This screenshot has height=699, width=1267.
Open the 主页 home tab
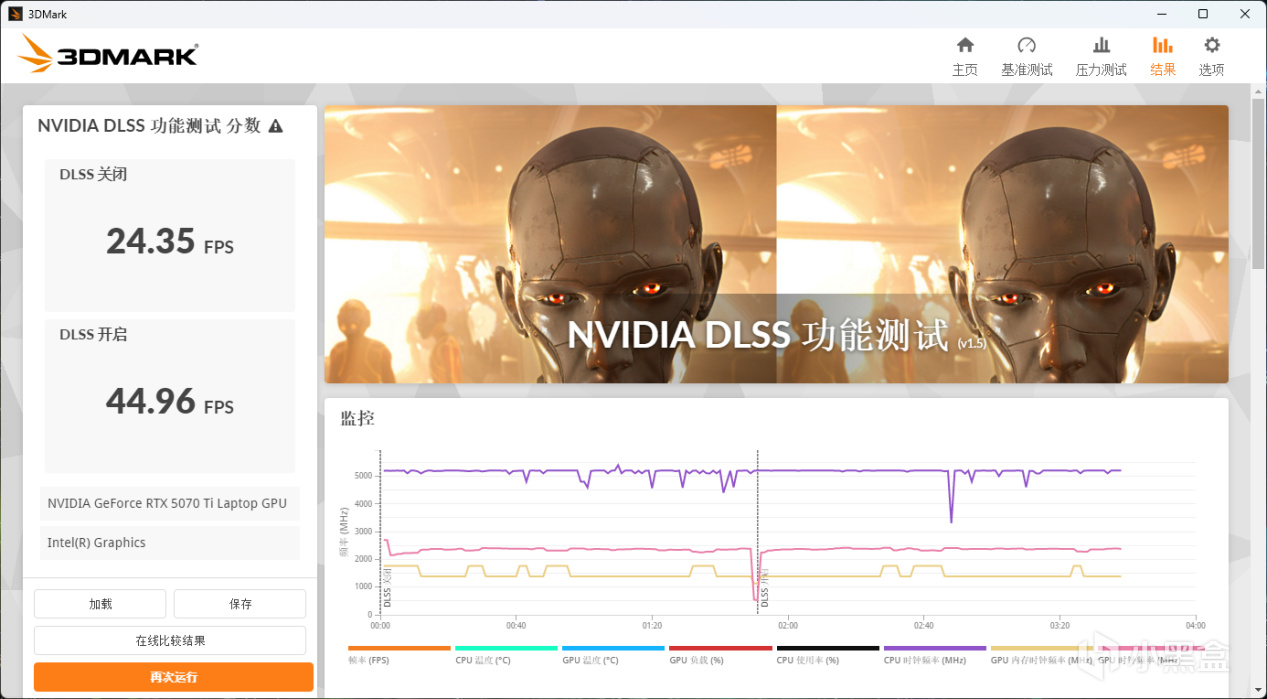(x=965, y=57)
